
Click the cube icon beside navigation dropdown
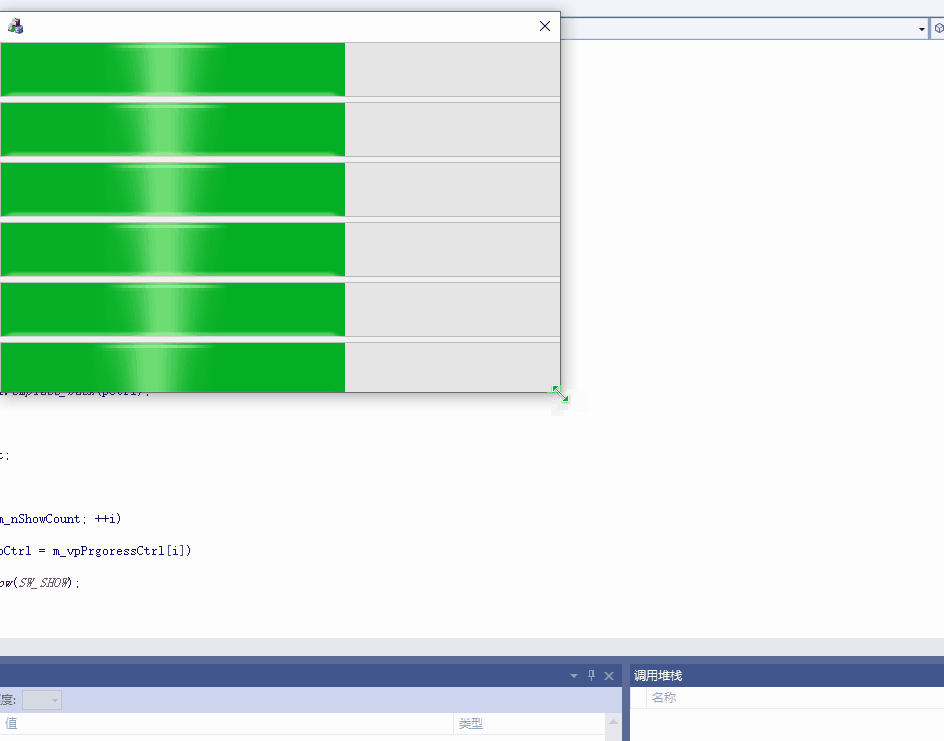(938, 28)
